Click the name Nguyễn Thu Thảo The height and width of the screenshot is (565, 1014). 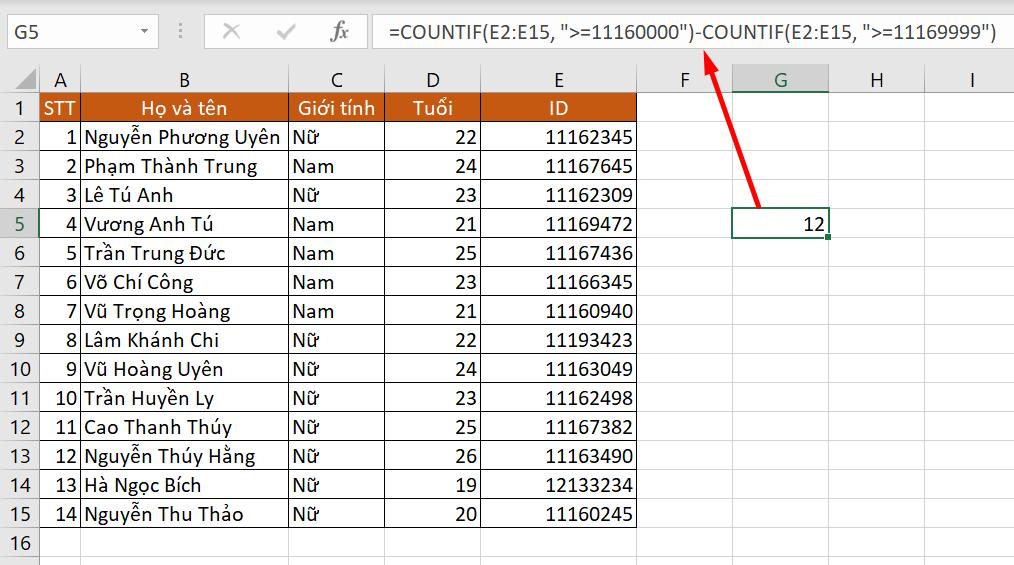(164, 514)
